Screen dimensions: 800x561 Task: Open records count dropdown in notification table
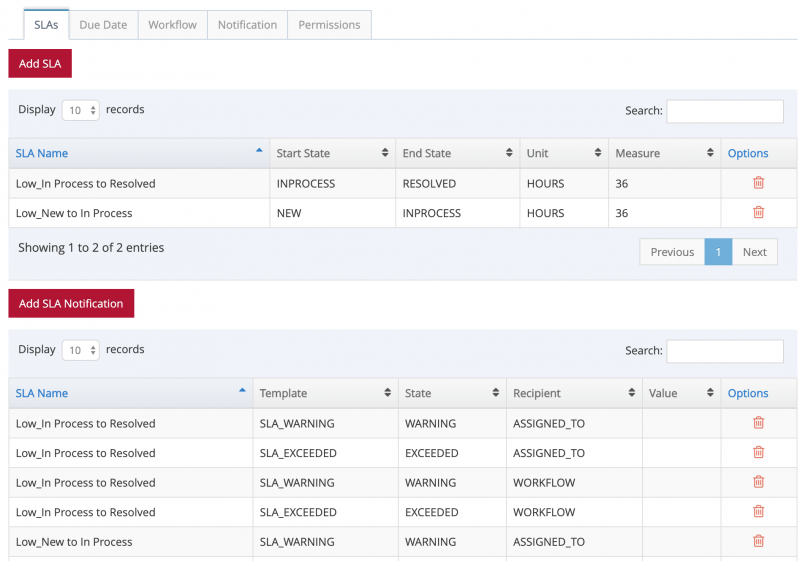(81, 350)
